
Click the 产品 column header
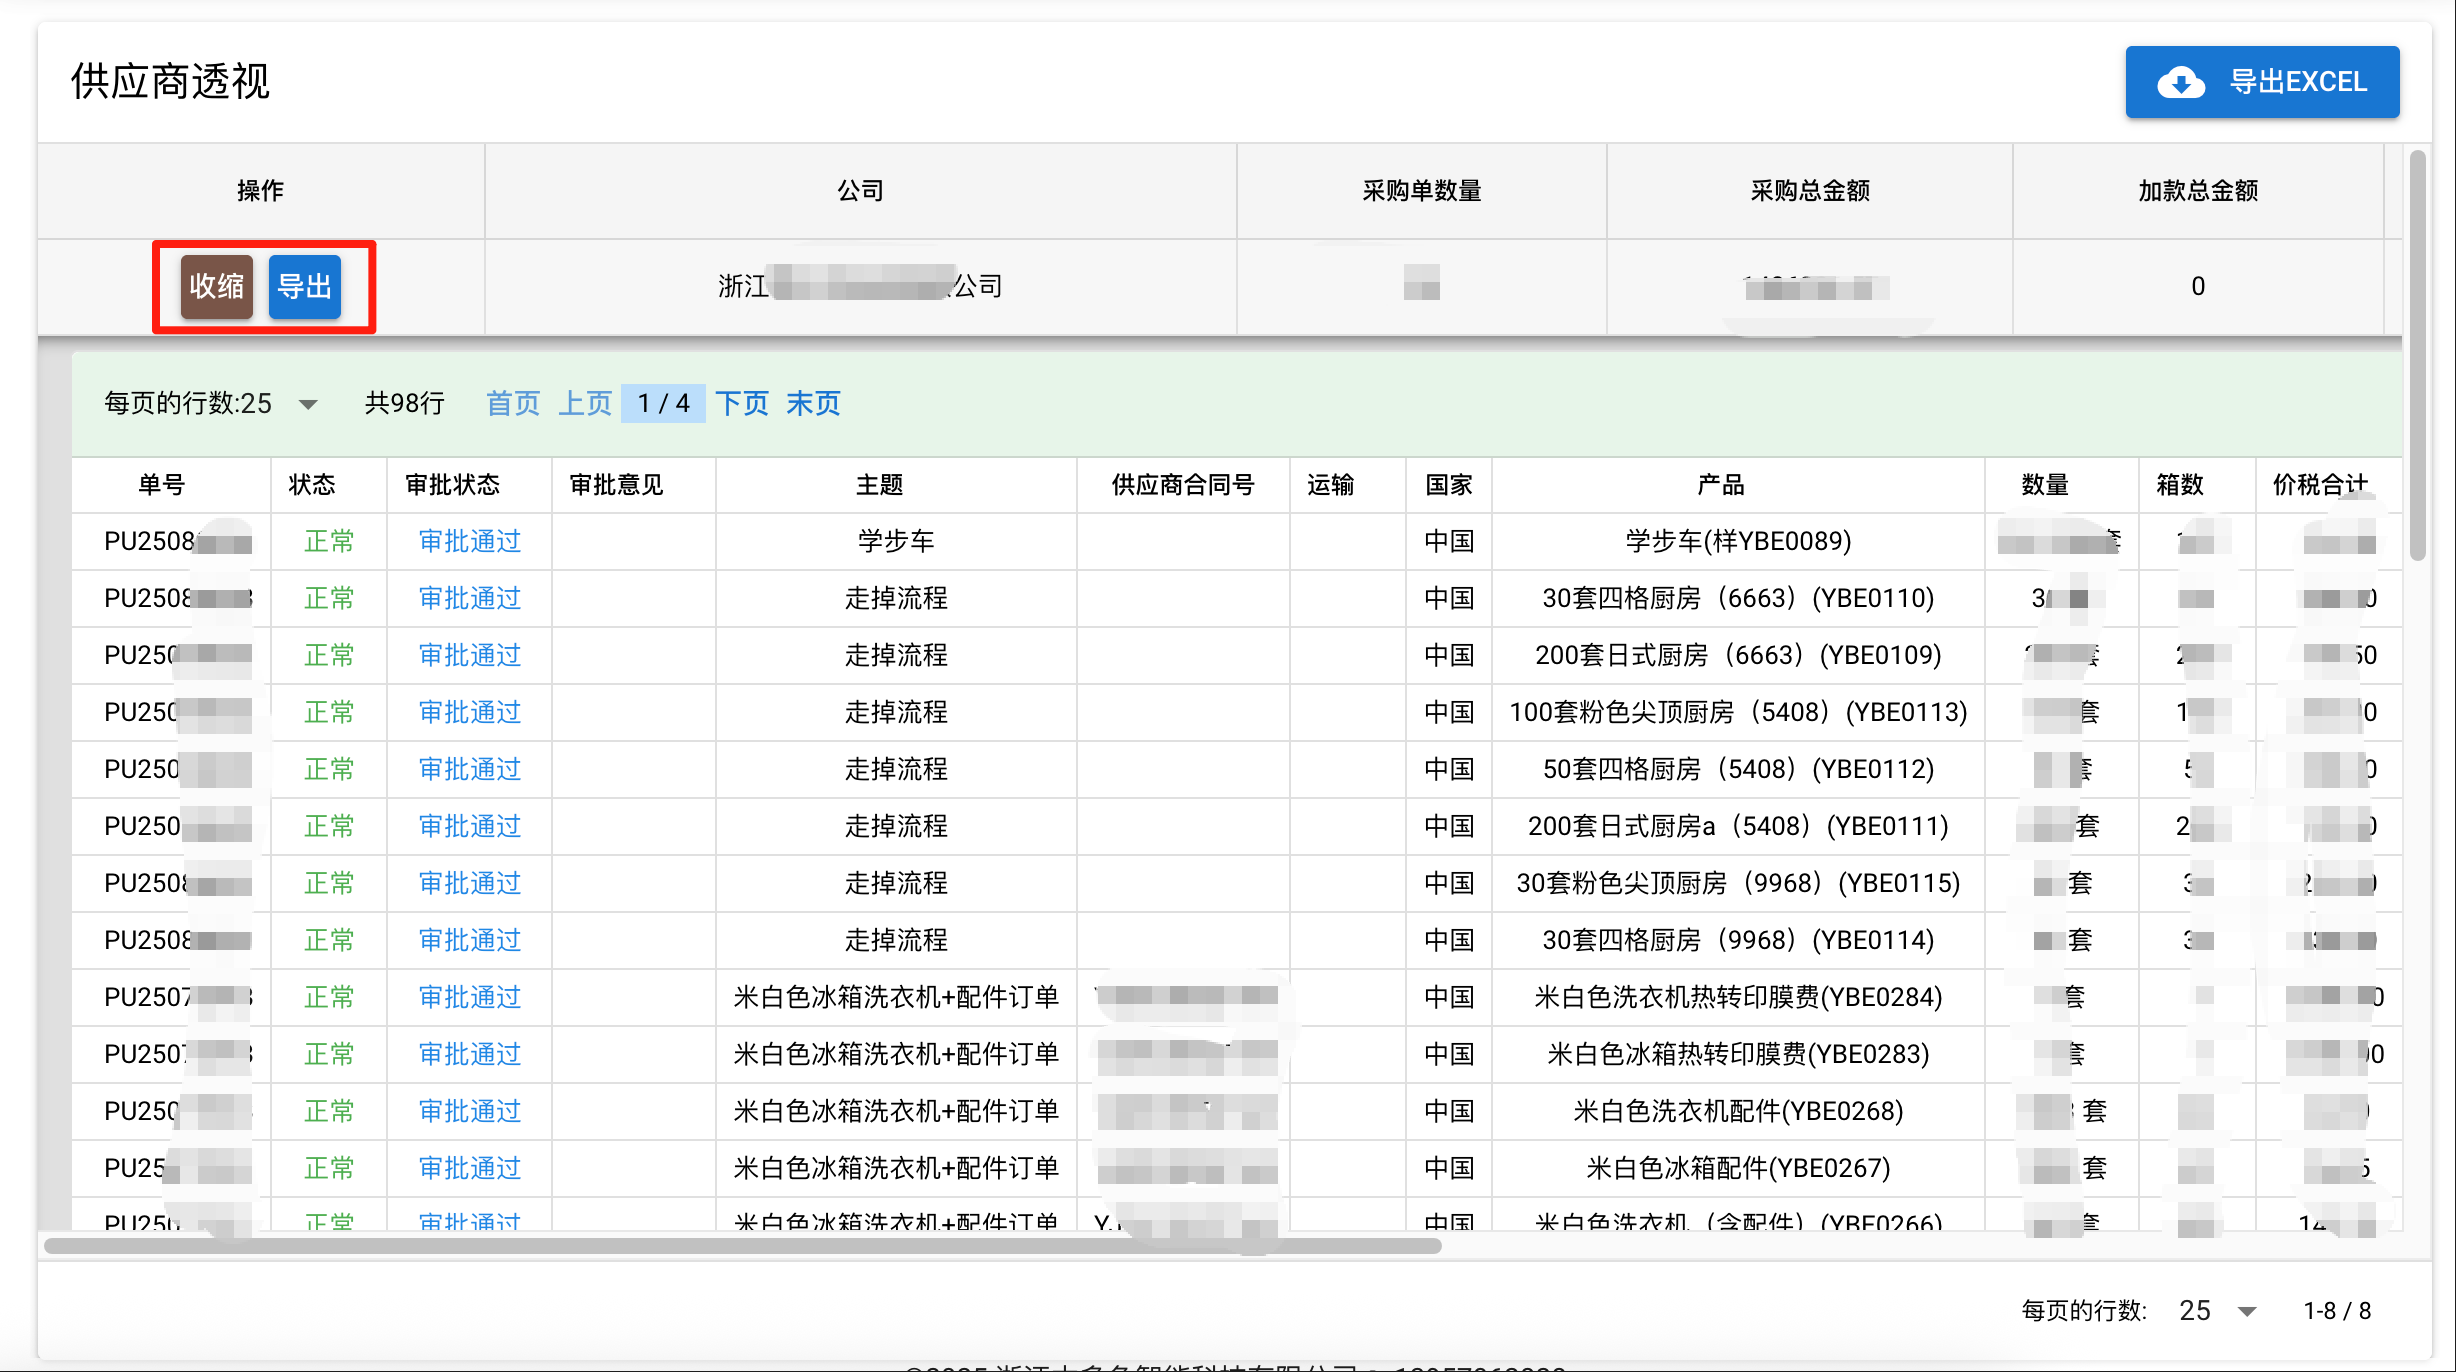coord(1720,485)
